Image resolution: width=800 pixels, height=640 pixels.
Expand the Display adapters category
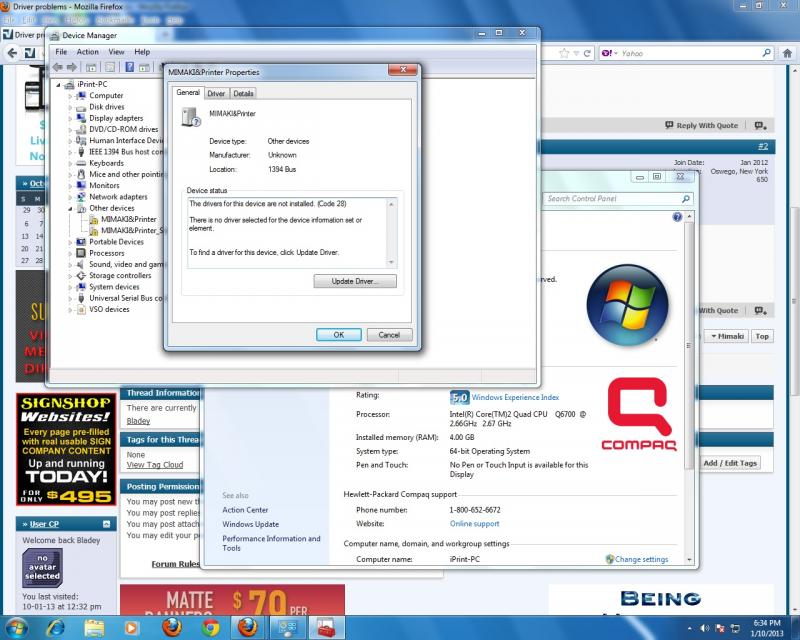point(70,118)
